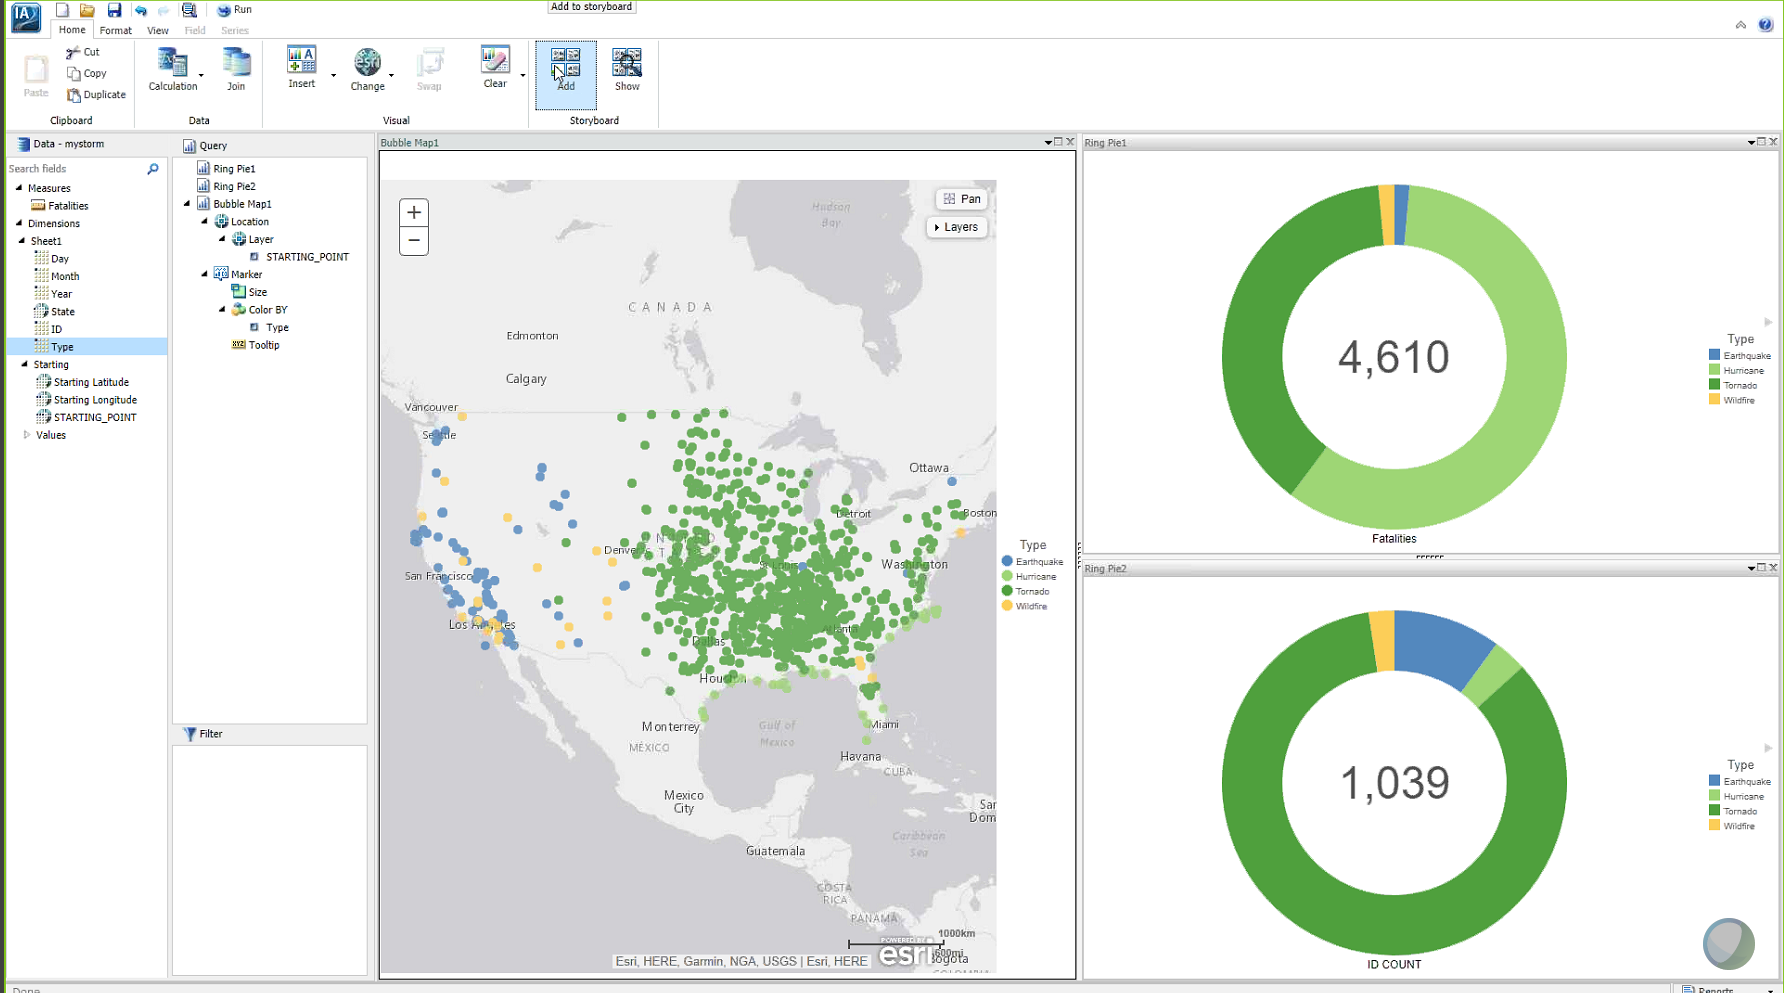The height and width of the screenshot is (993, 1784).
Task: Toggle the Pan mode on map
Action: coord(961,199)
